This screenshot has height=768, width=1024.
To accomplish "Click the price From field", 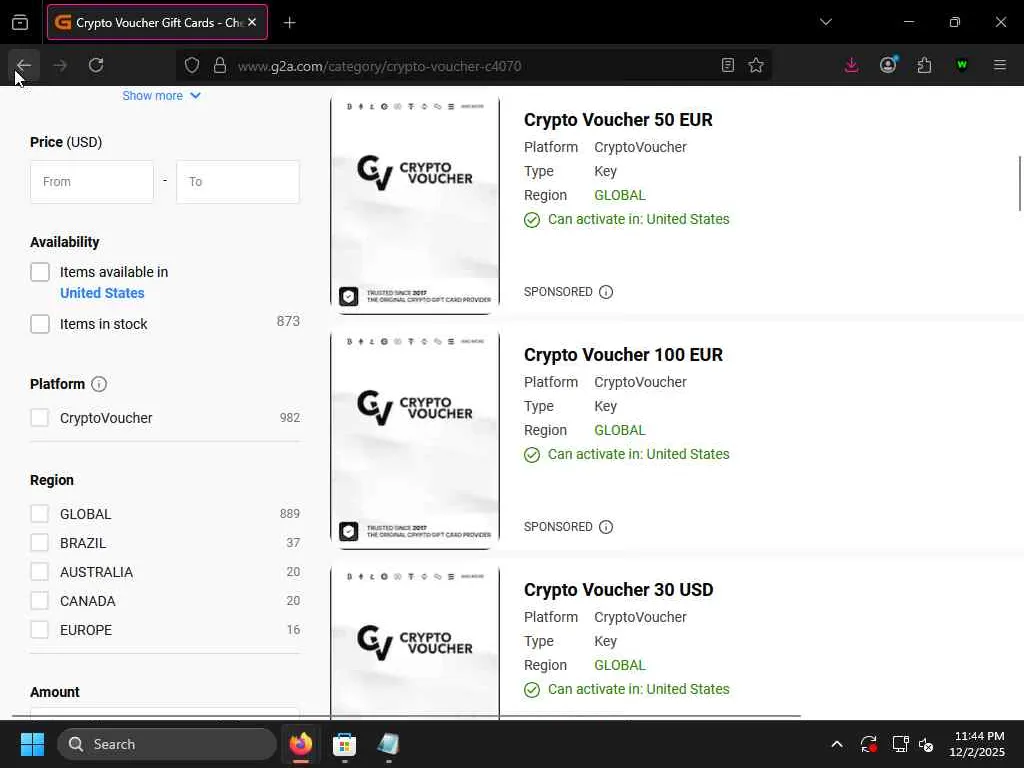I will coord(92,182).
